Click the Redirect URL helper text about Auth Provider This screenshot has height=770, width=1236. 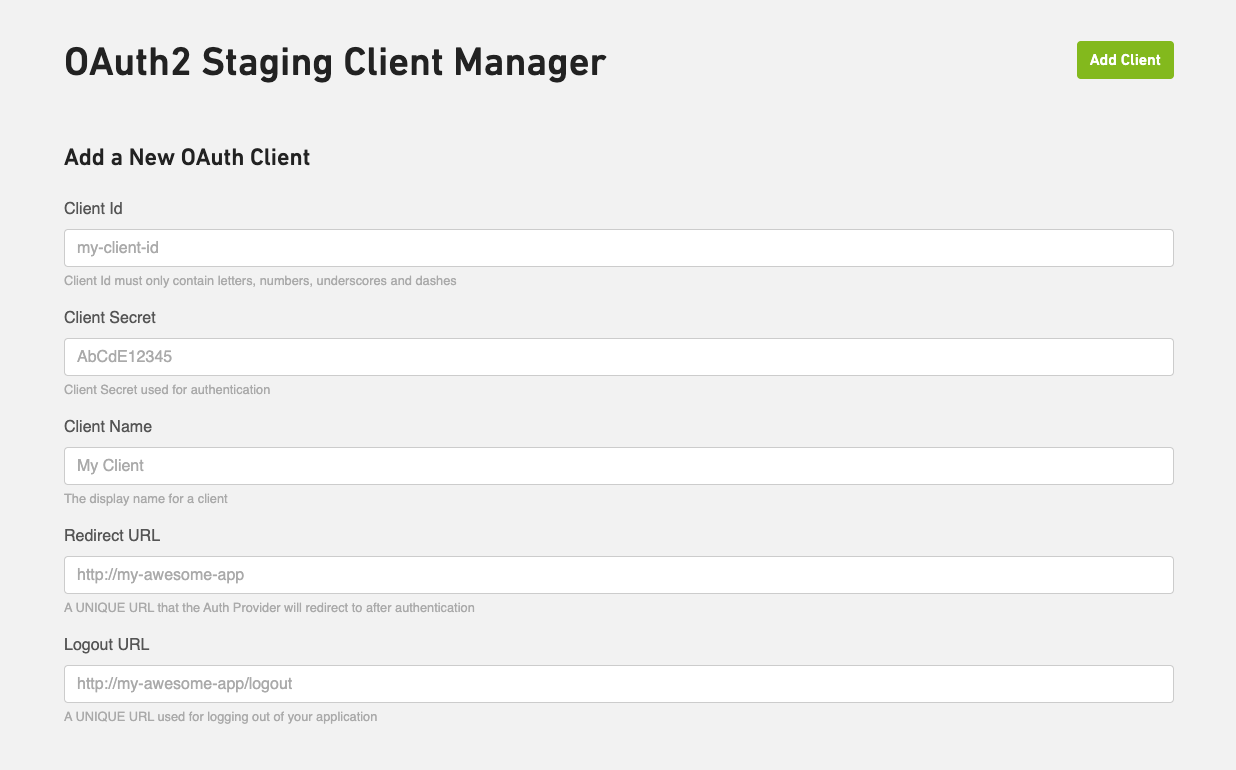tap(269, 608)
